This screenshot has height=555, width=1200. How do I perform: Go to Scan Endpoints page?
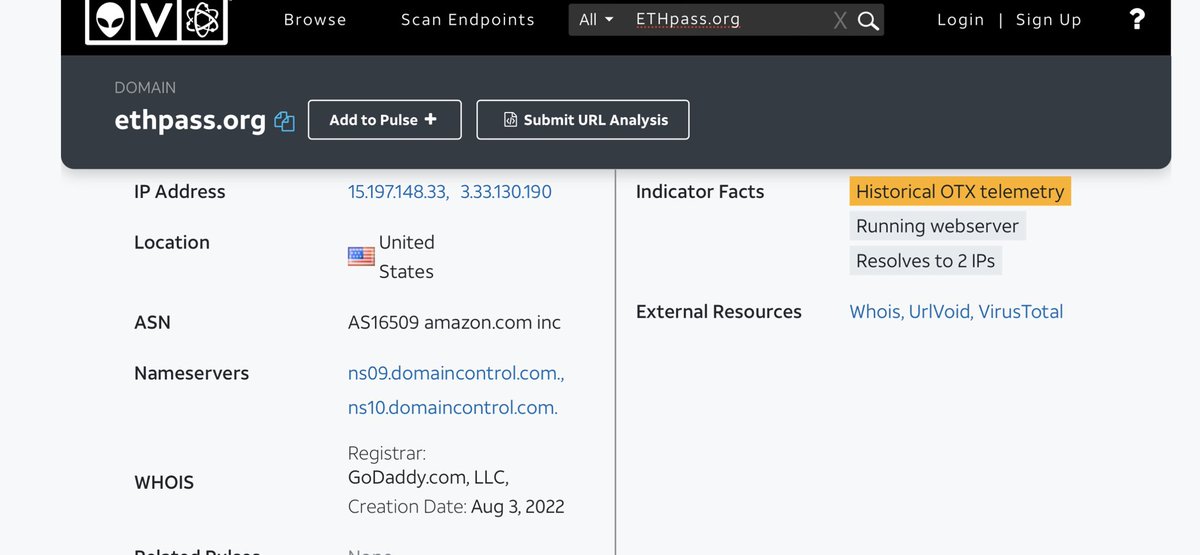(467, 20)
